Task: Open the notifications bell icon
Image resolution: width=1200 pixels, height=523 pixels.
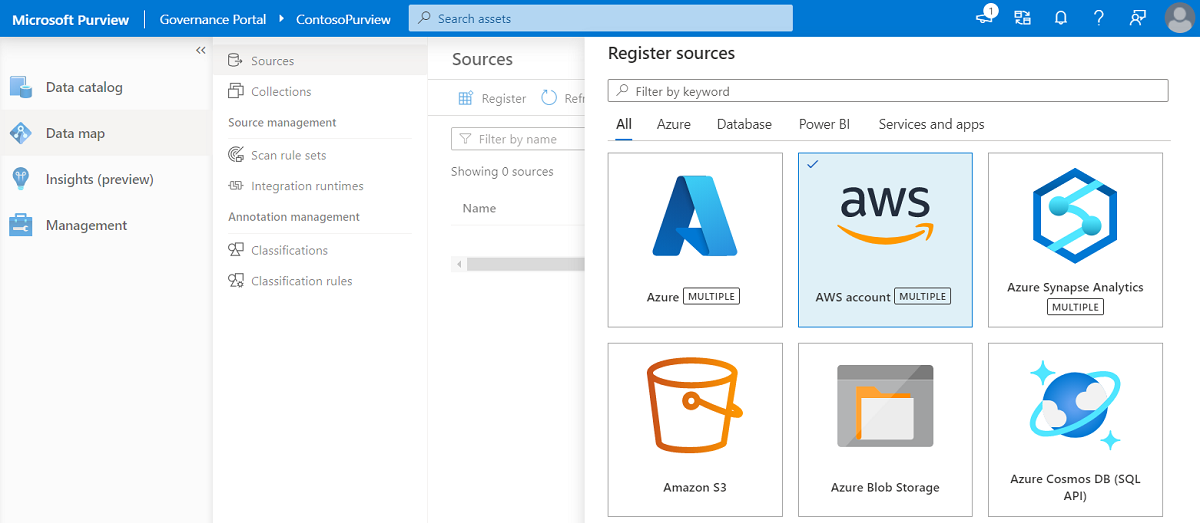Action: point(1061,18)
